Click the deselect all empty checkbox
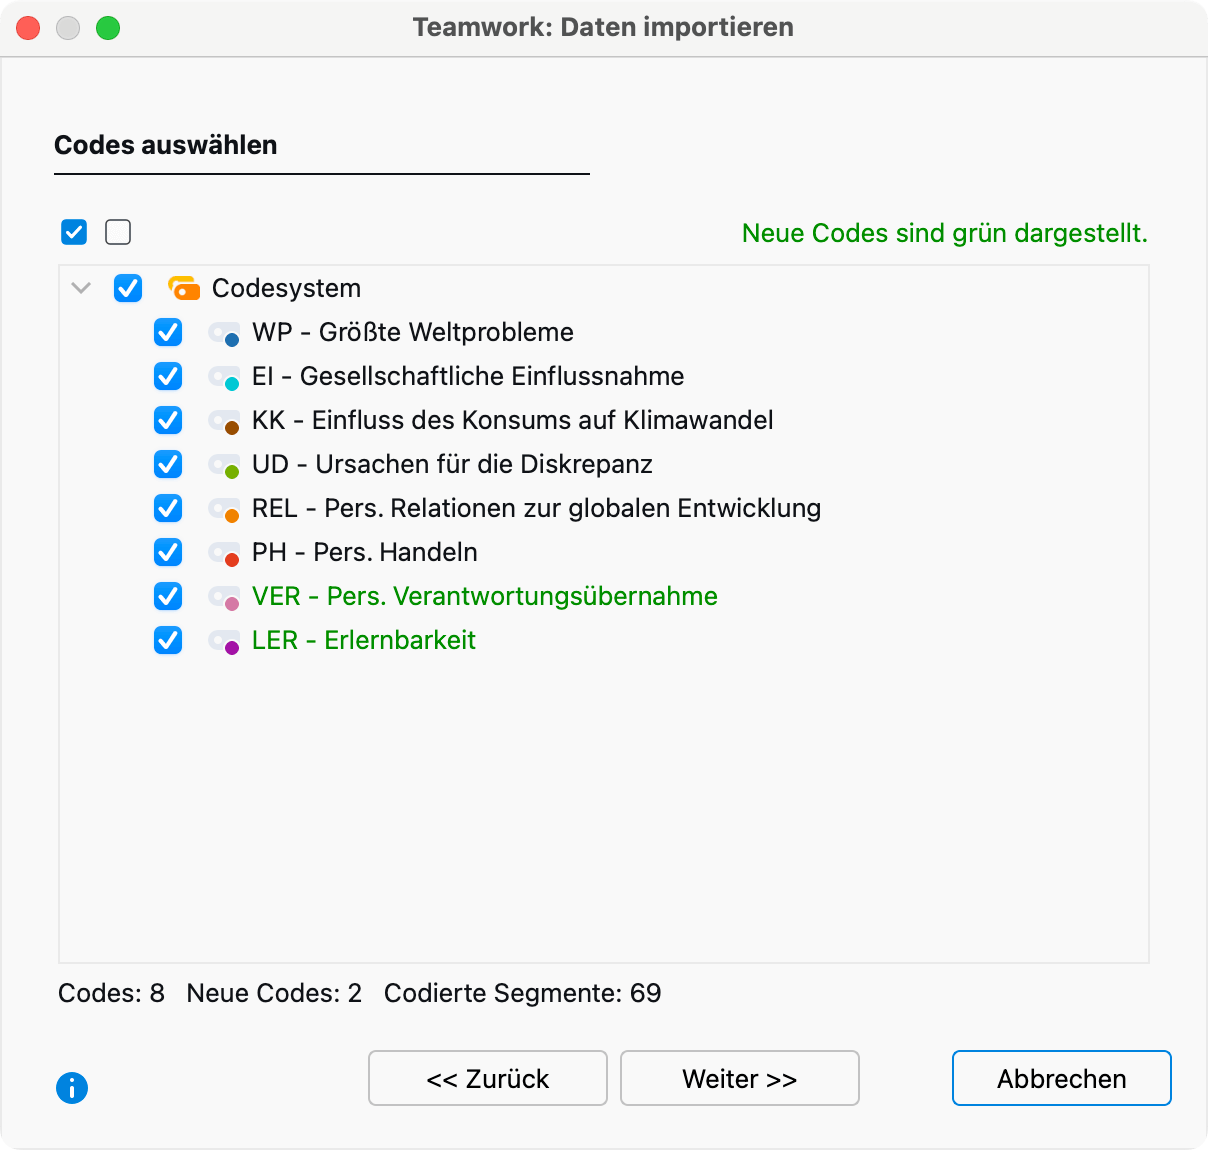Image resolution: width=1208 pixels, height=1150 pixels. pyautogui.click(x=118, y=232)
